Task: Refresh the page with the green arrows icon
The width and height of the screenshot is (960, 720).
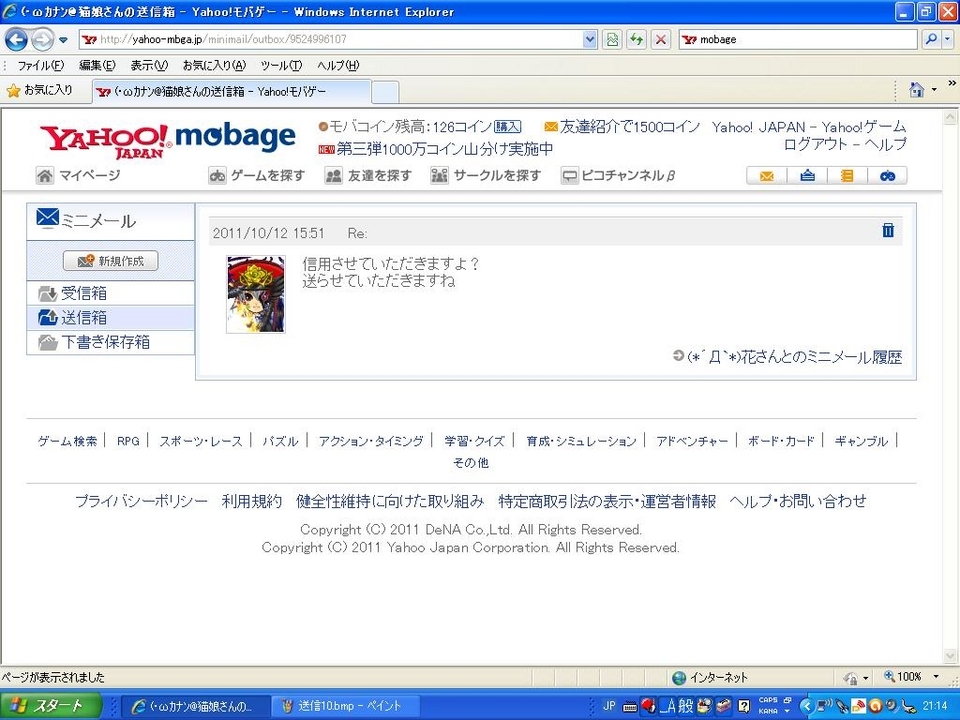Action: coord(636,40)
